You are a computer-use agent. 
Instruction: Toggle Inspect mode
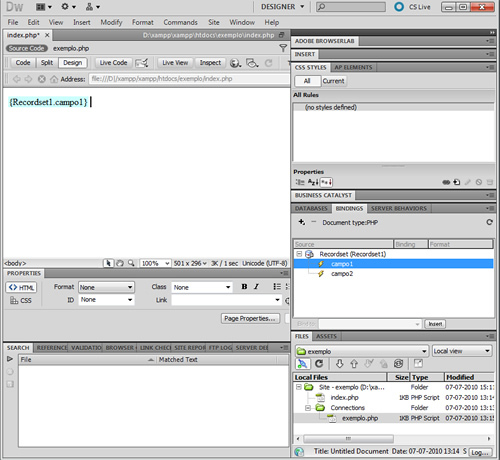(x=210, y=63)
